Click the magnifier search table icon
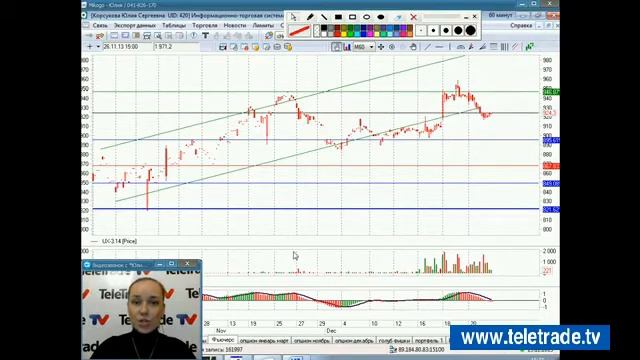 [158, 36]
